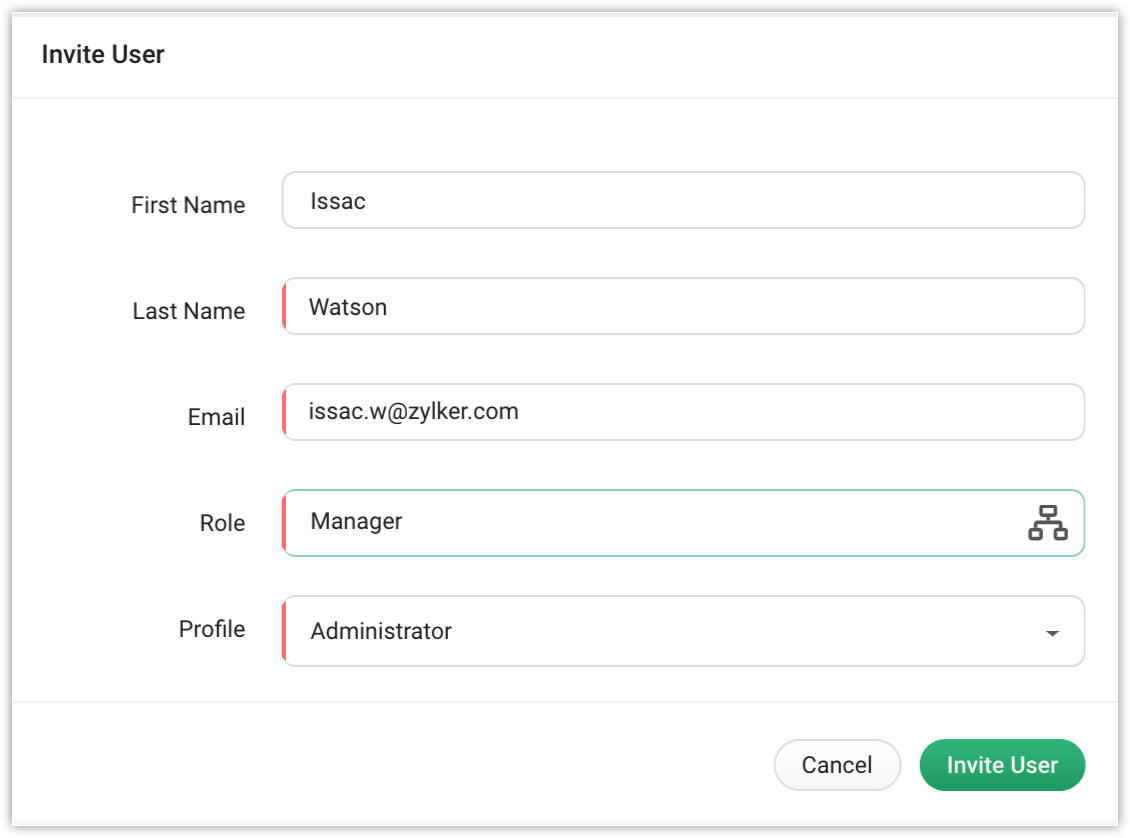Click the Profile label text

tap(212, 629)
